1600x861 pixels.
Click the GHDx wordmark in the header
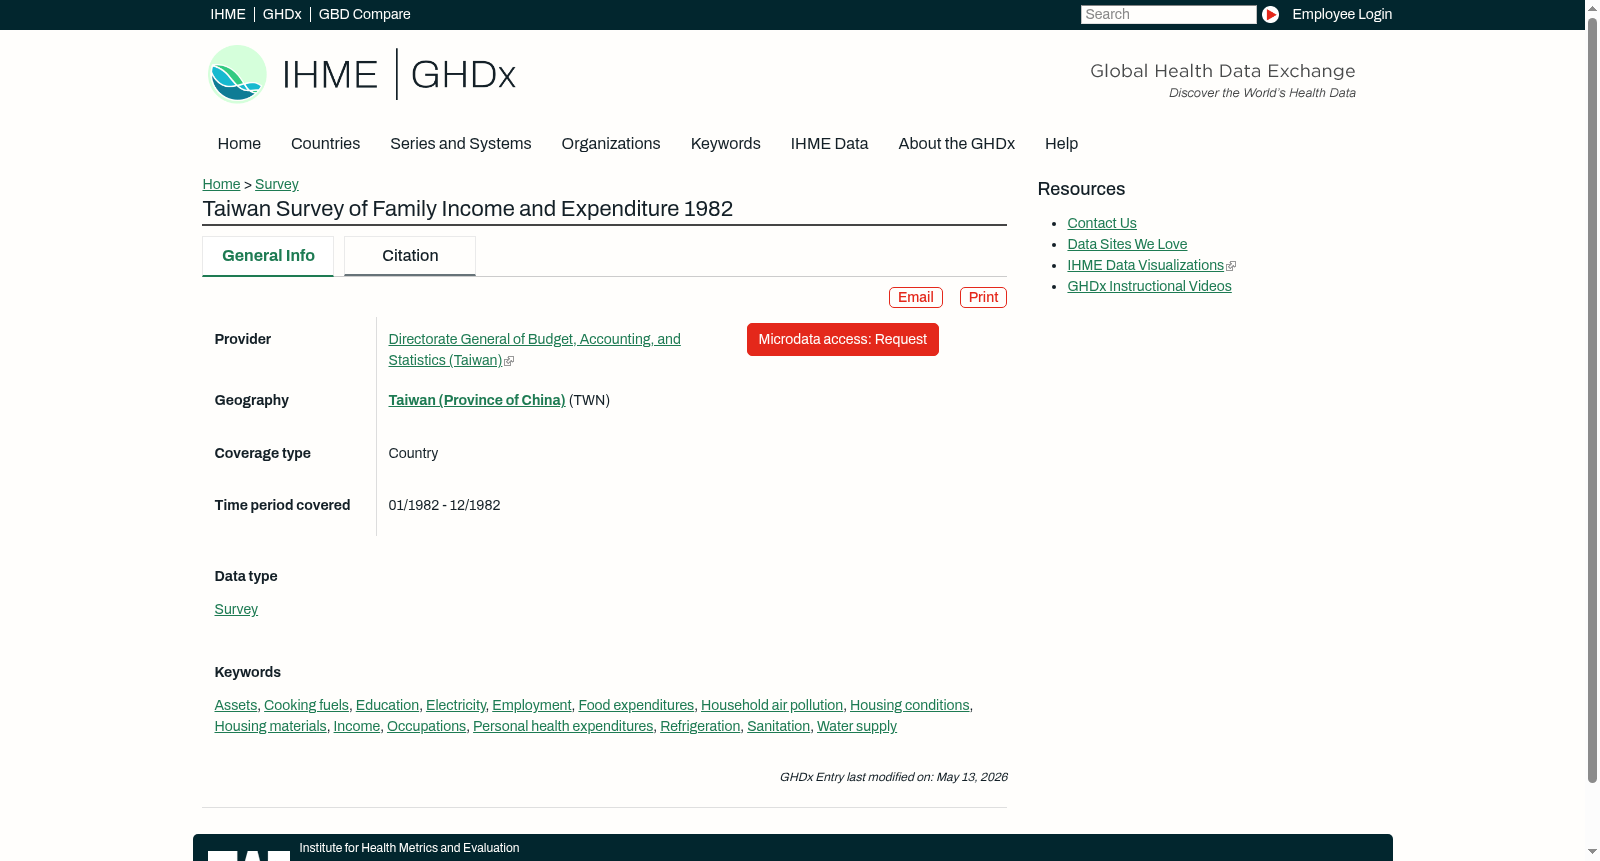[463, 75]
